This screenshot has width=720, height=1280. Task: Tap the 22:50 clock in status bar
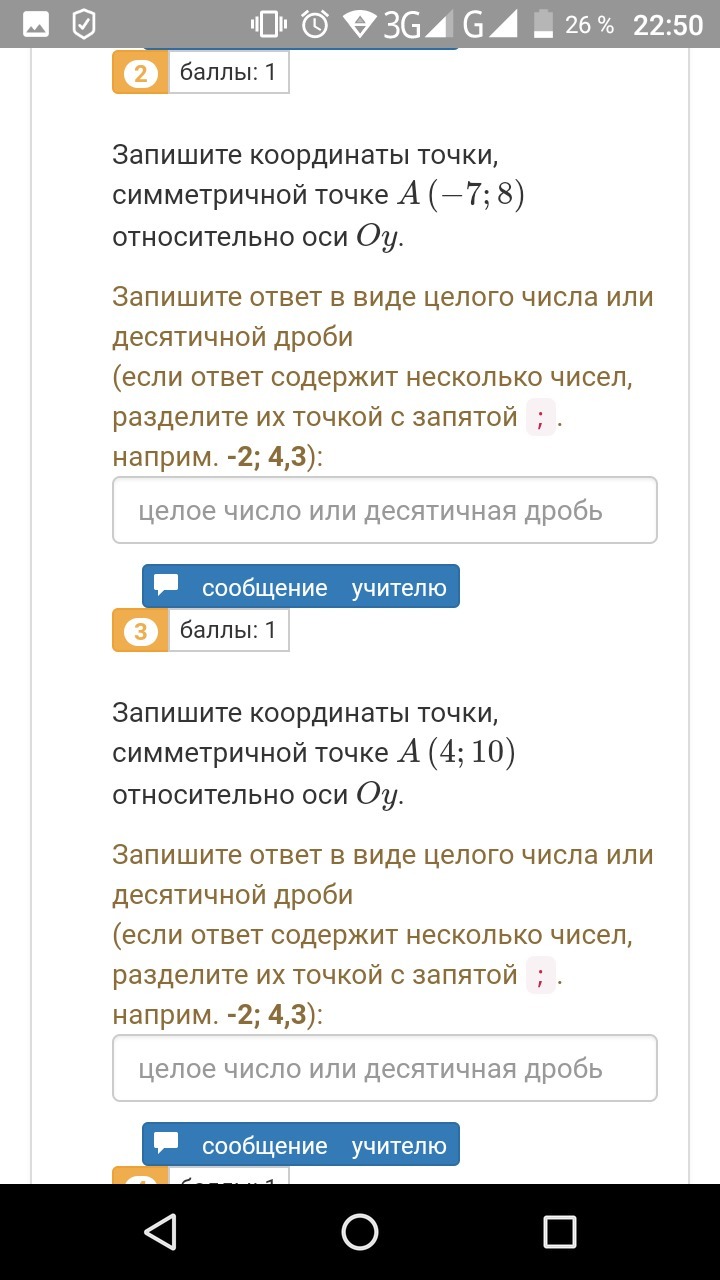click(668, 24)
